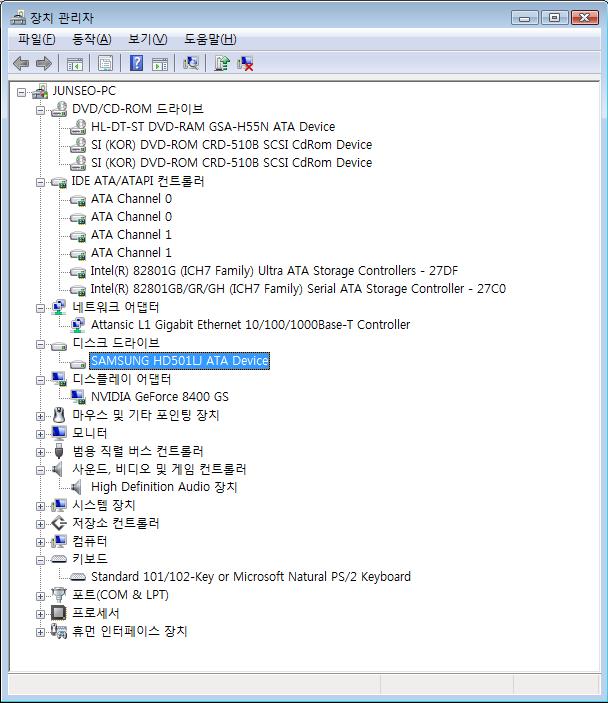Click the update driver software toolbar icon
The width and height of the screenshot is (608, 703).
coord(221,63)
